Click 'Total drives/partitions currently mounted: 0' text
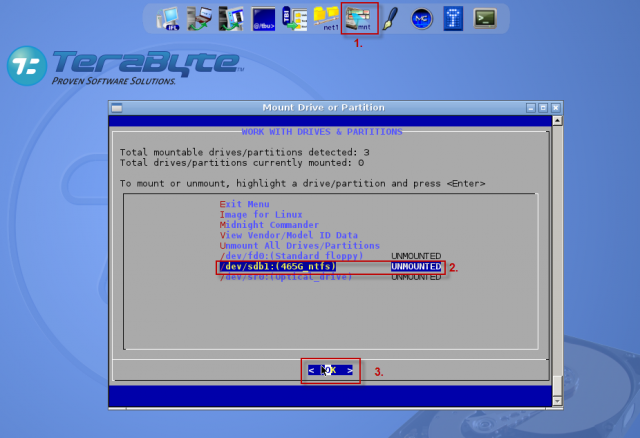Image resolution: width=640 pixels, height=438 pixels. [242, 163]
